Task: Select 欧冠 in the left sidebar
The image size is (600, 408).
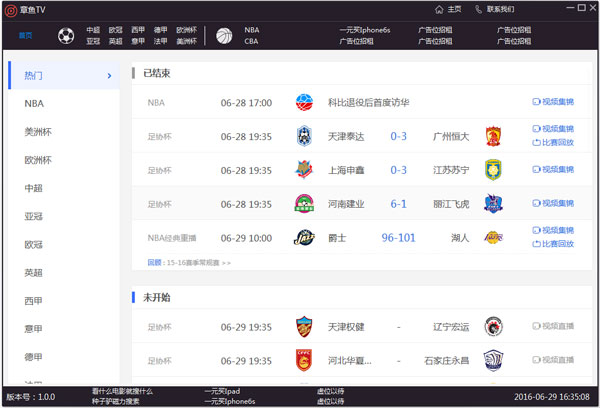Action: pyautogui.click(x=33, y=245)
